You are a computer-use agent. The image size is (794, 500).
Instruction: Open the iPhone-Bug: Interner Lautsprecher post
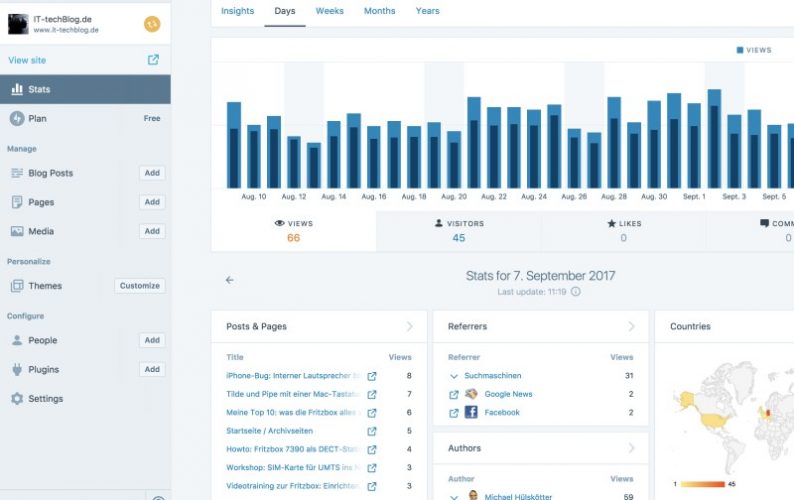coord(293,376)
